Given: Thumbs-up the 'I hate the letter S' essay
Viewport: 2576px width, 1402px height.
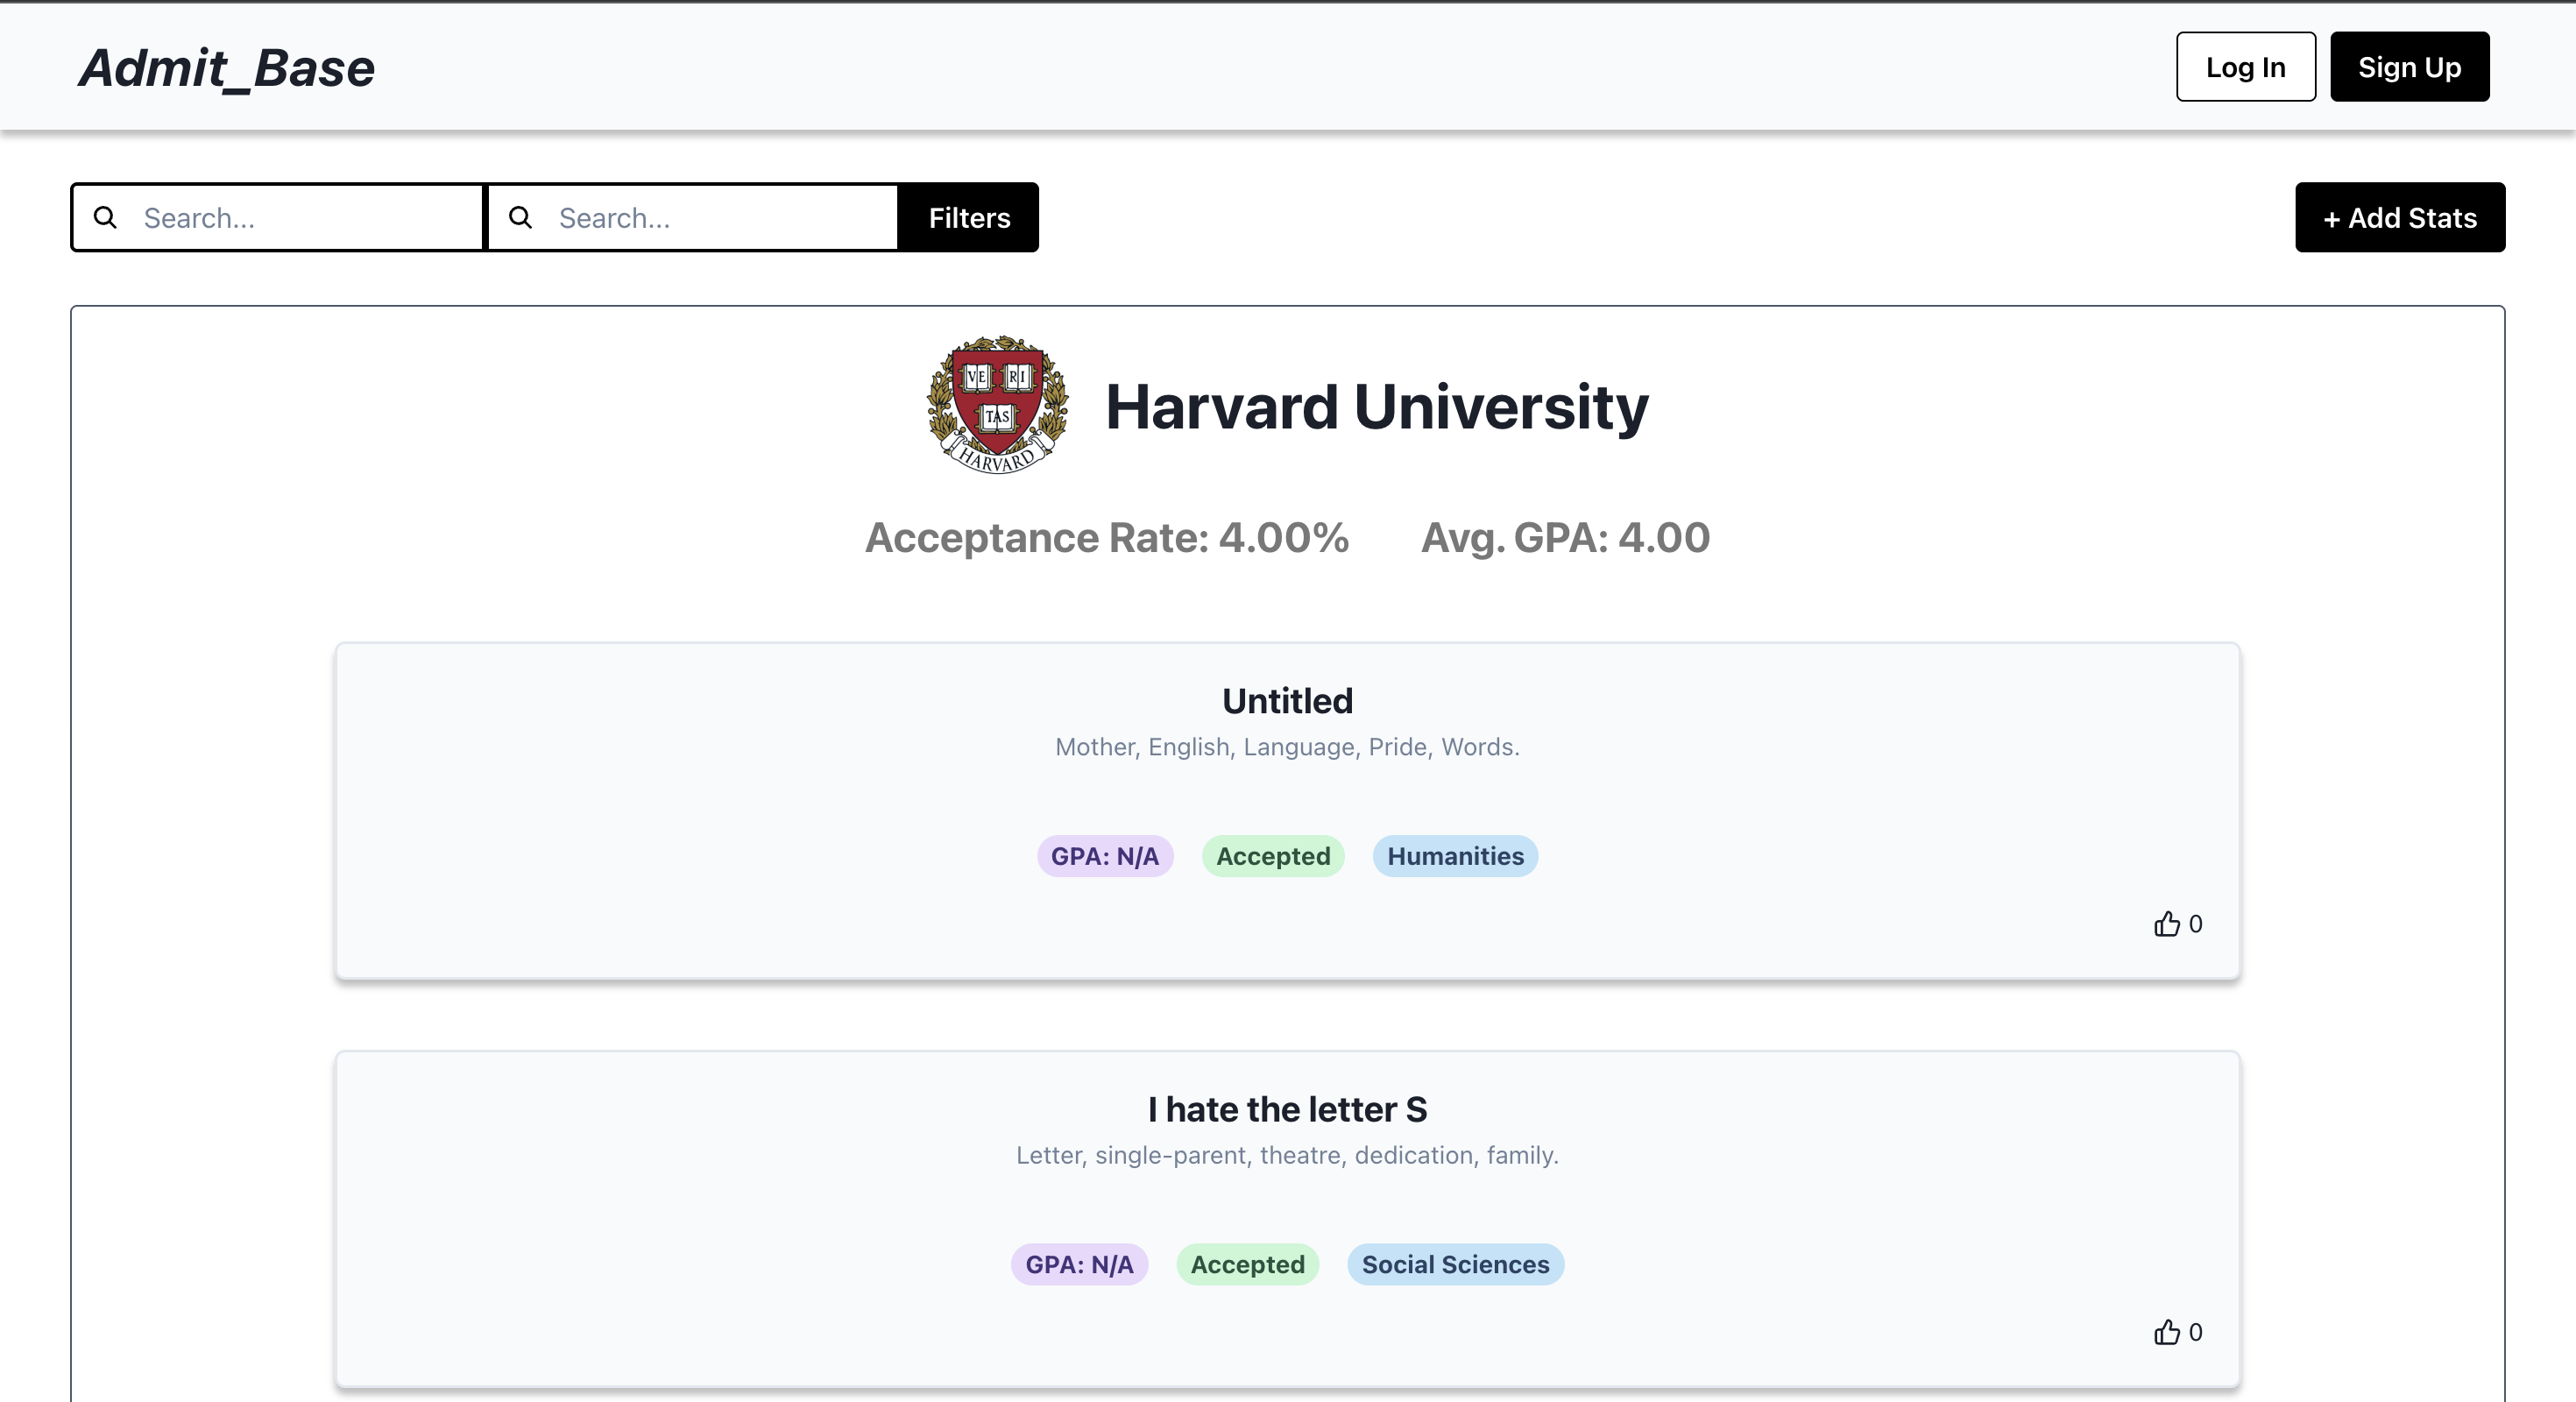Looking at the screenshot, I should point(2166,1332).
